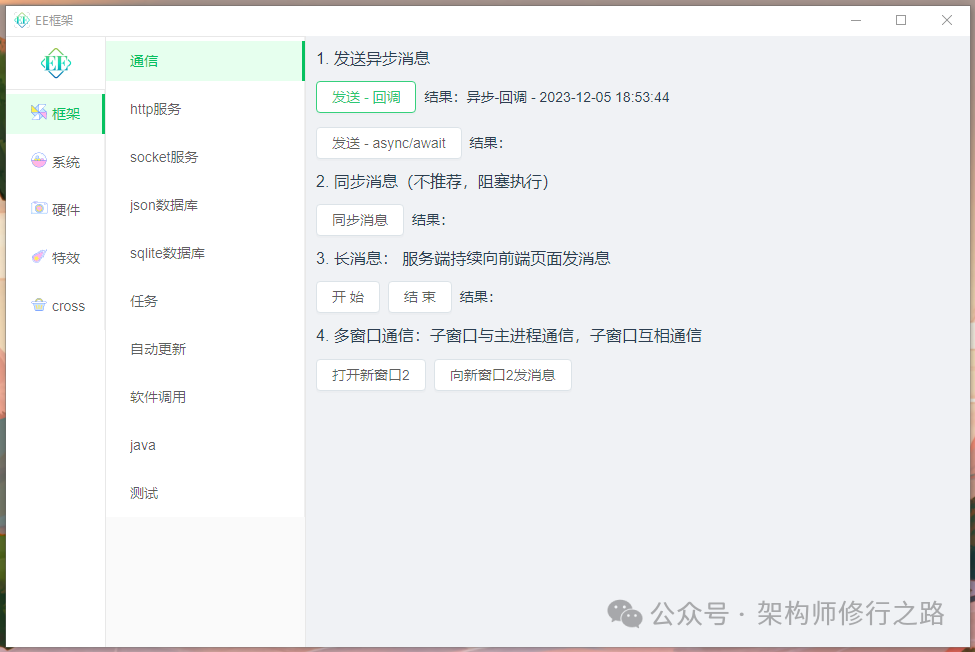Select the 硬件 label in sidebar
The image size is (975, 652).
66,210
